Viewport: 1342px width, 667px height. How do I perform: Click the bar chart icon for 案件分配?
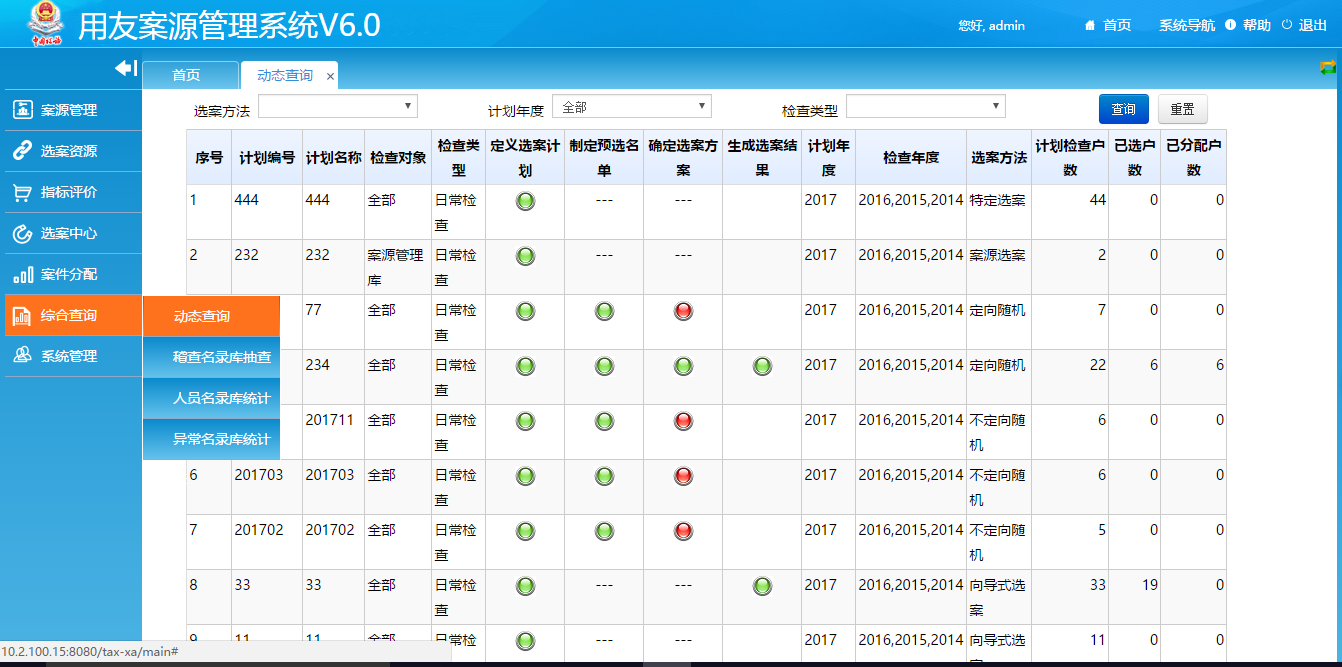click(22, 274)
